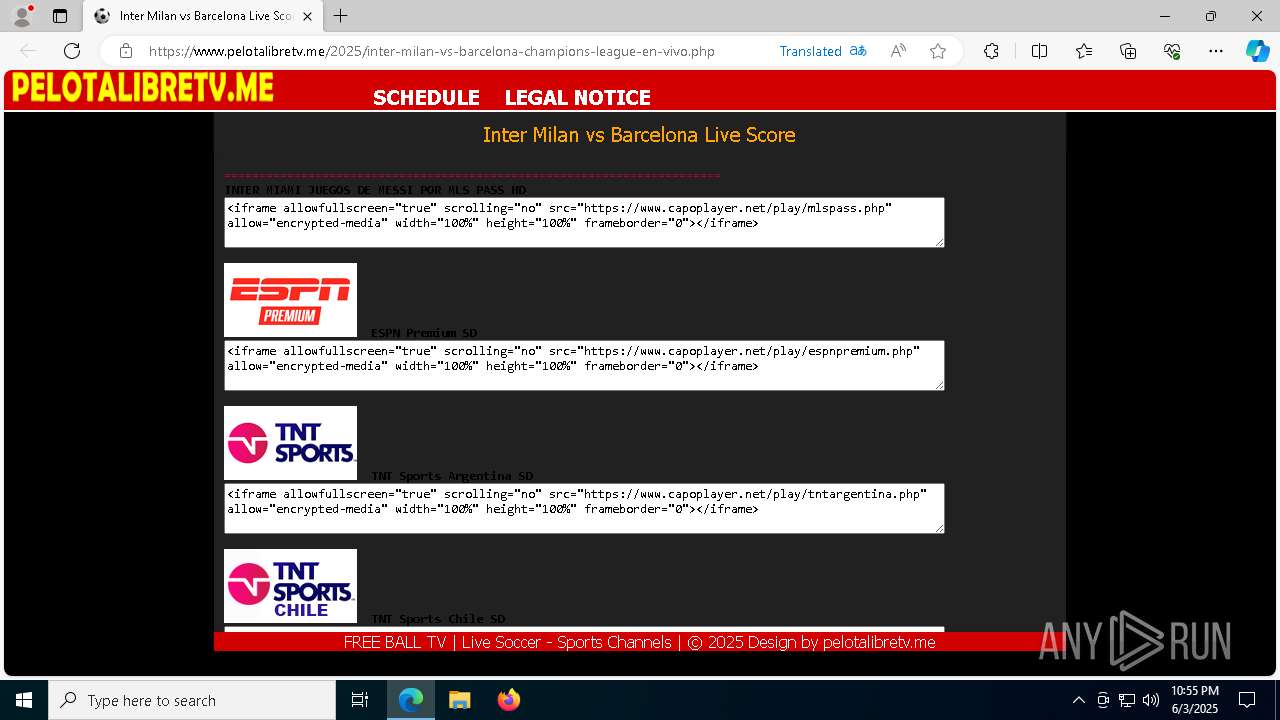This screenshot has height=720, width=1280.
Task: Click the TNT Sports Argentina logo
Action: 290,443
